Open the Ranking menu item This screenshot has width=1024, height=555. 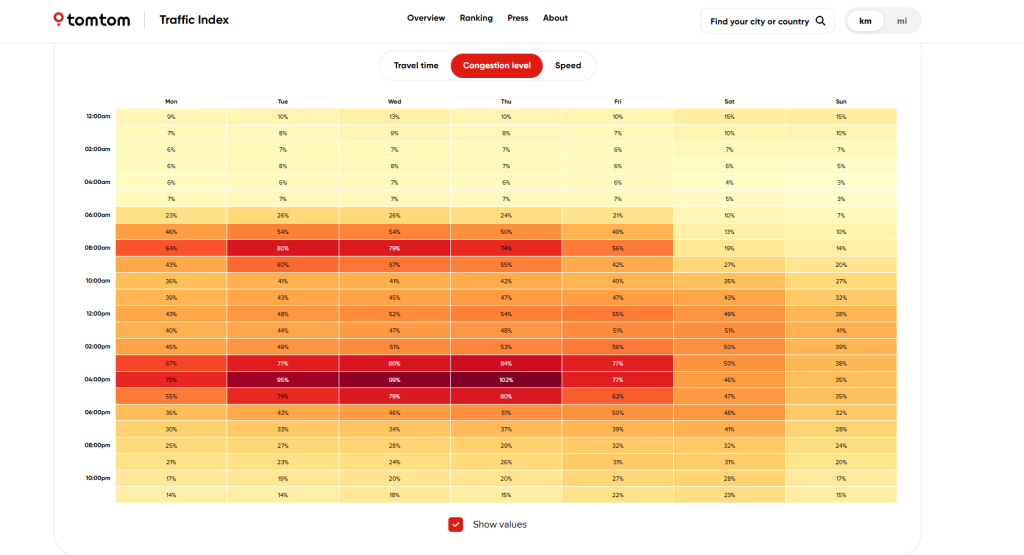(476, 18)
